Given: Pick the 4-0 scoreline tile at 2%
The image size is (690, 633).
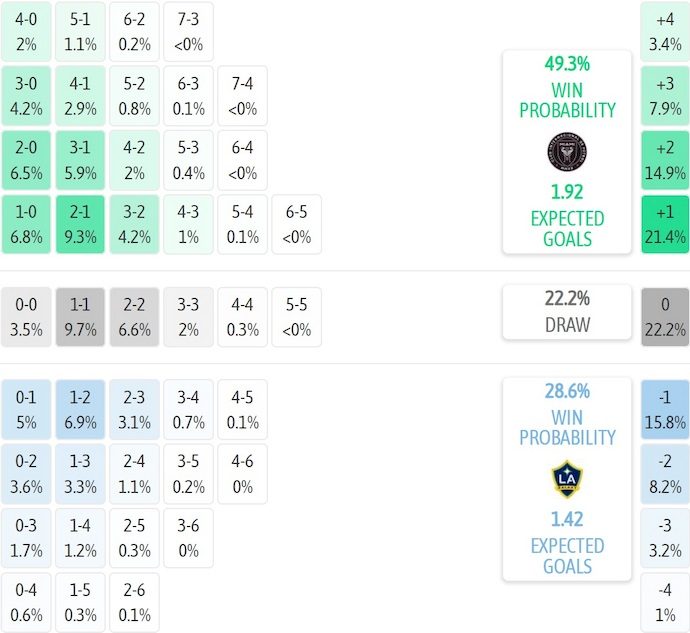Looking at the screenshot, I should [x=26, y=32].
